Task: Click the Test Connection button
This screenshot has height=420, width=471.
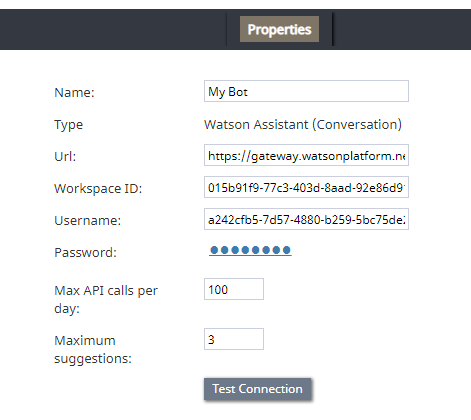Action: click(258, 389)
